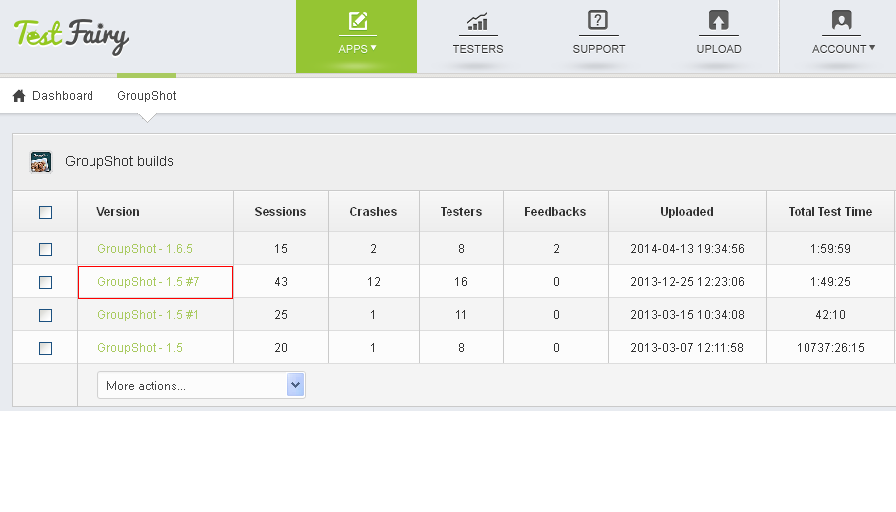Open the GroupShot - 1.6.5 build link

coord(145,249)
